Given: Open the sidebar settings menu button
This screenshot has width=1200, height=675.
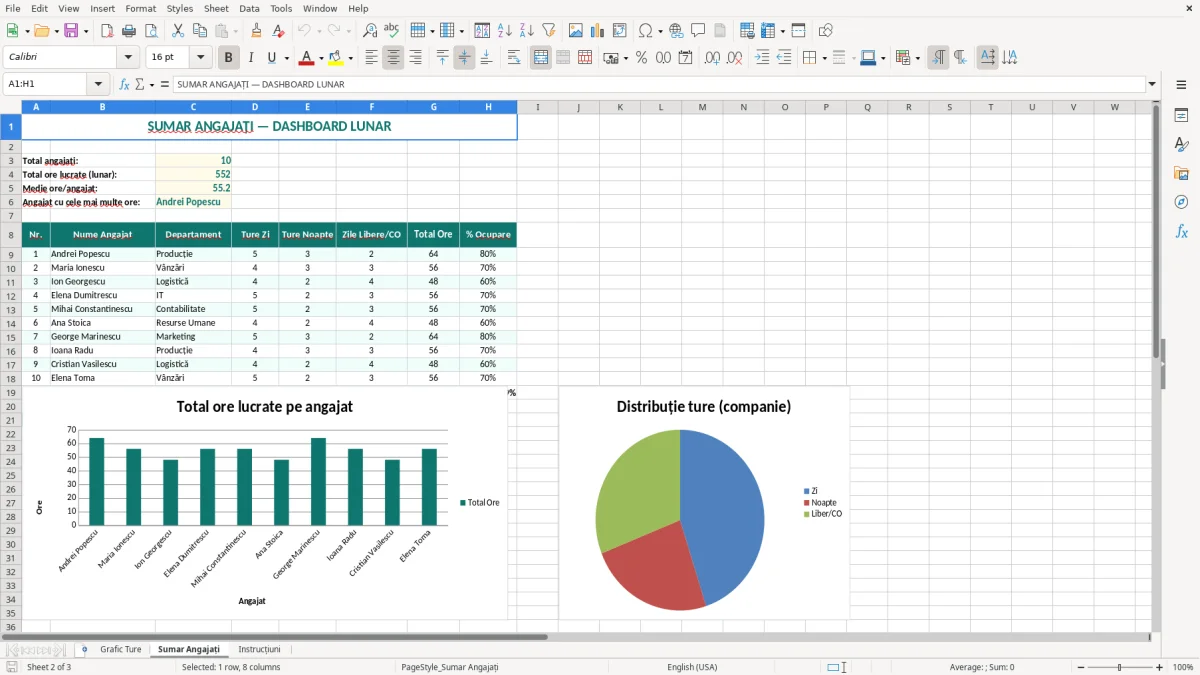Looking at the screenshot, I should pos(1181,85).
